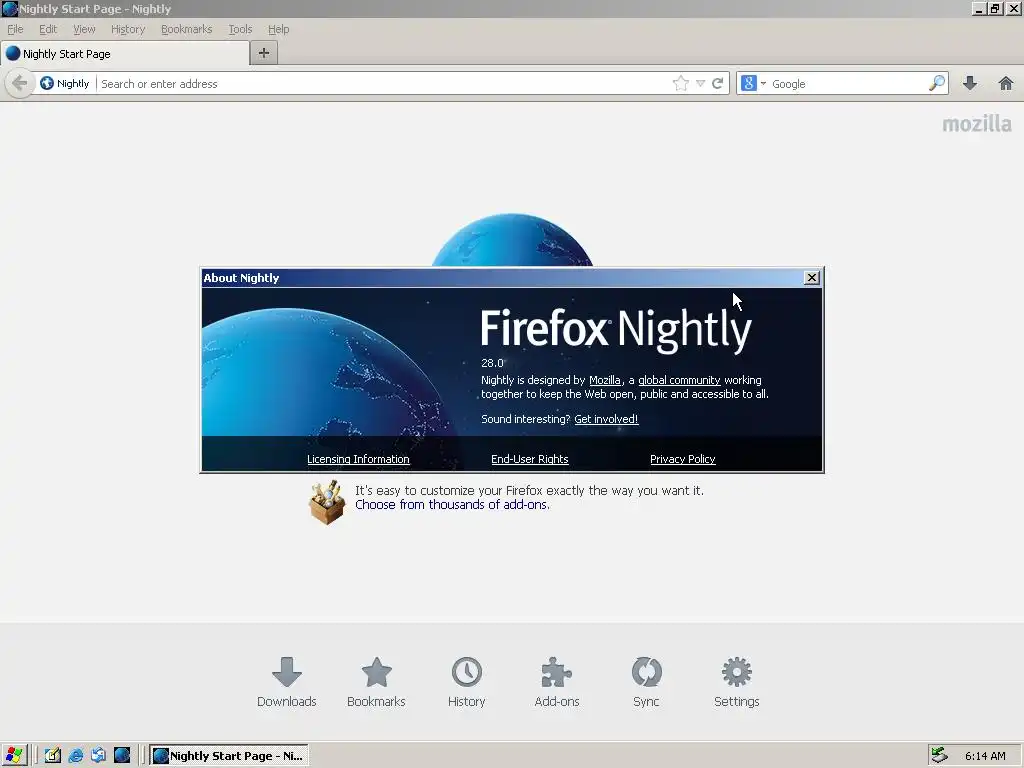1024x768 pixels.
Task: Click the Back arrow navigation button
Action: coord(20,84)
